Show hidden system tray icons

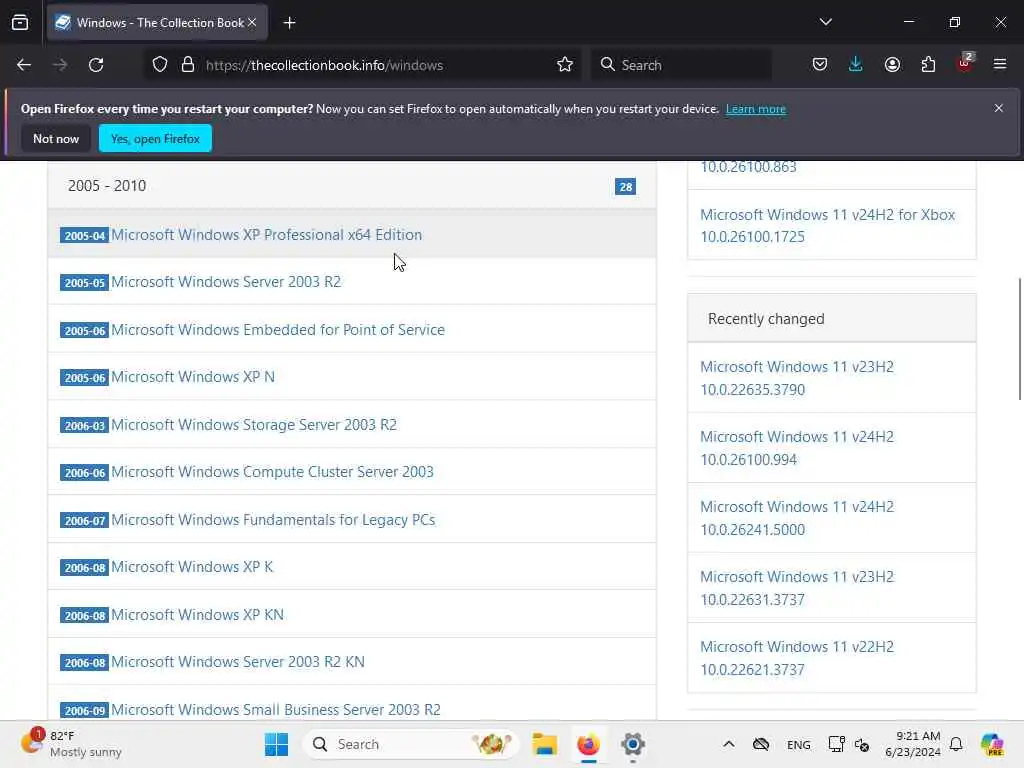[x=729, y=744]
